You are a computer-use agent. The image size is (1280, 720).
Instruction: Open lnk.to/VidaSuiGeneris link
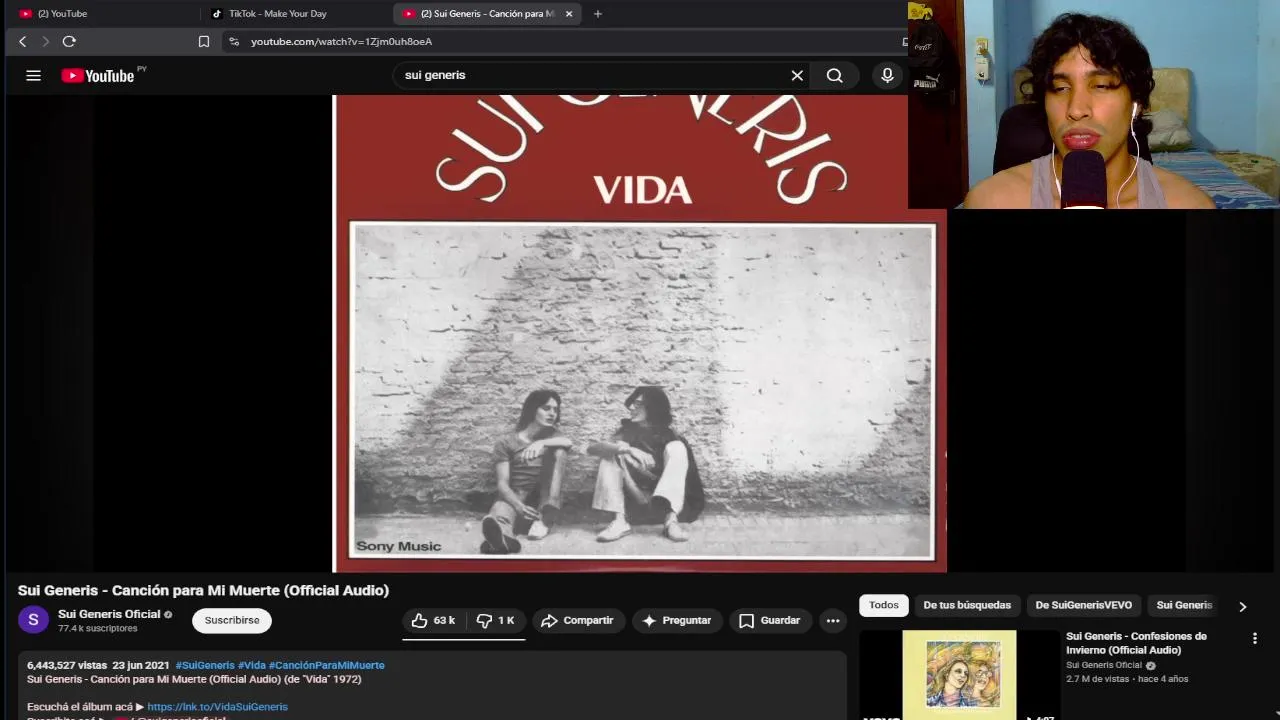tap(217, 707)
